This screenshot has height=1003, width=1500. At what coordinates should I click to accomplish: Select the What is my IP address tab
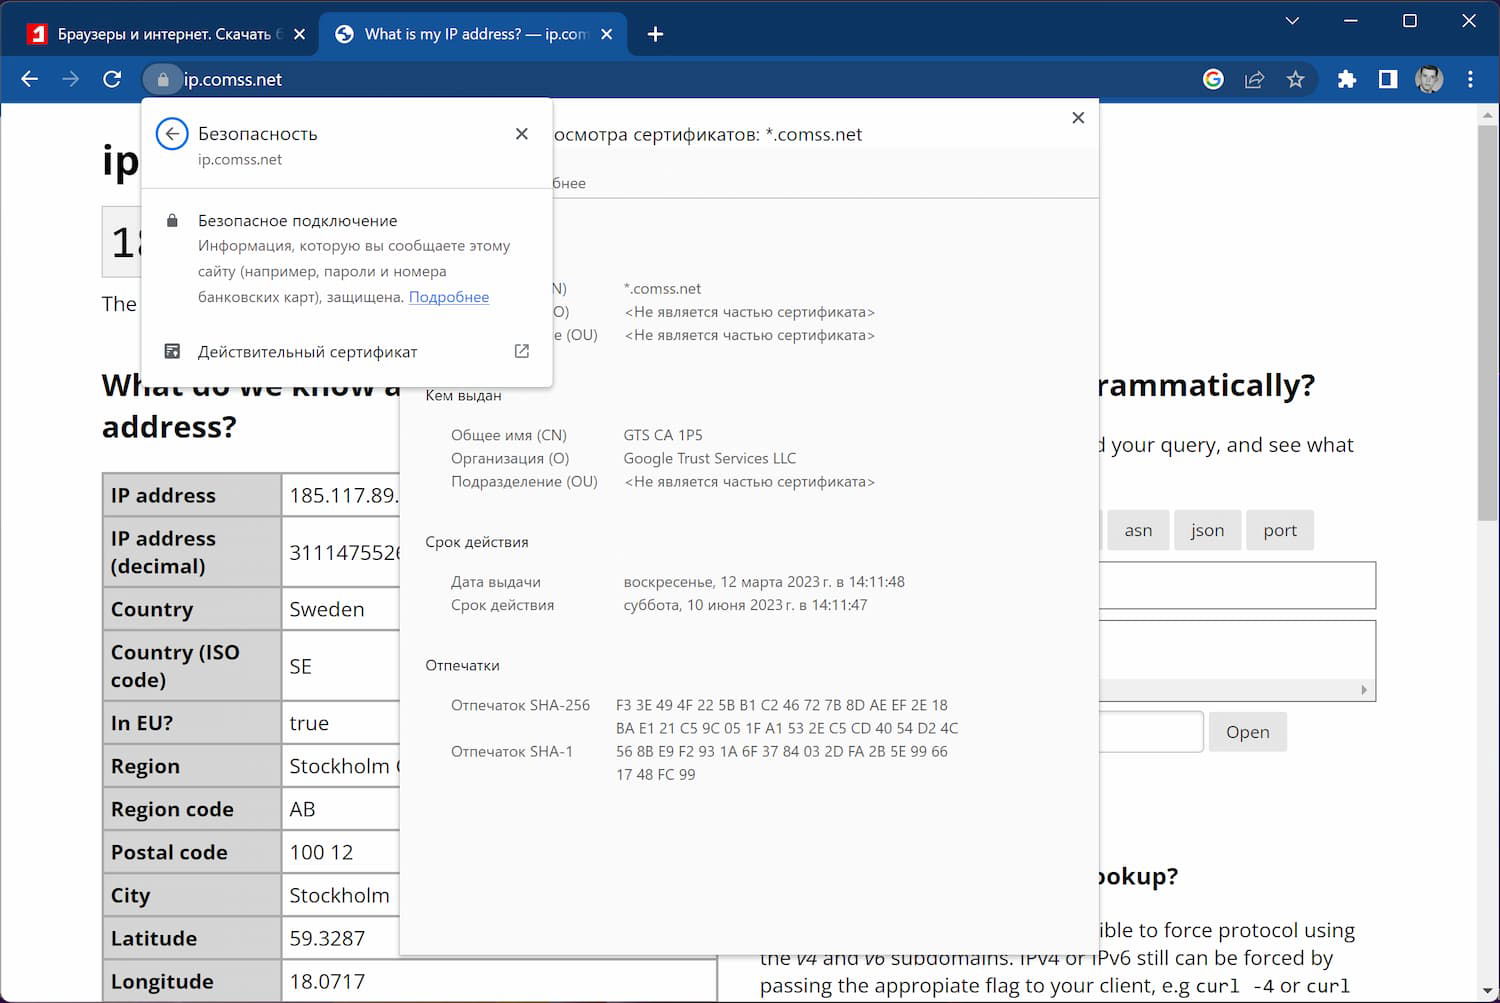tap(473, 34)
